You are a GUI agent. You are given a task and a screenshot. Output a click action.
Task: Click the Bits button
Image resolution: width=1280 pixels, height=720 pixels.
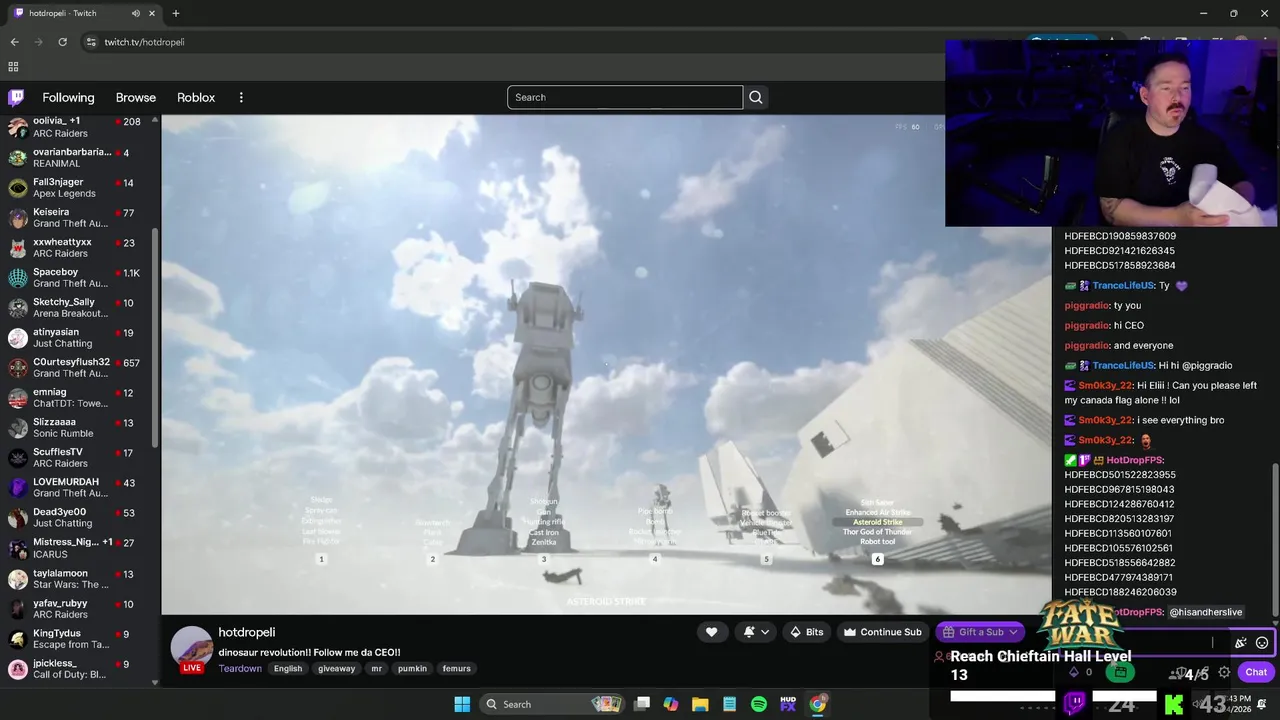(806, 632)
